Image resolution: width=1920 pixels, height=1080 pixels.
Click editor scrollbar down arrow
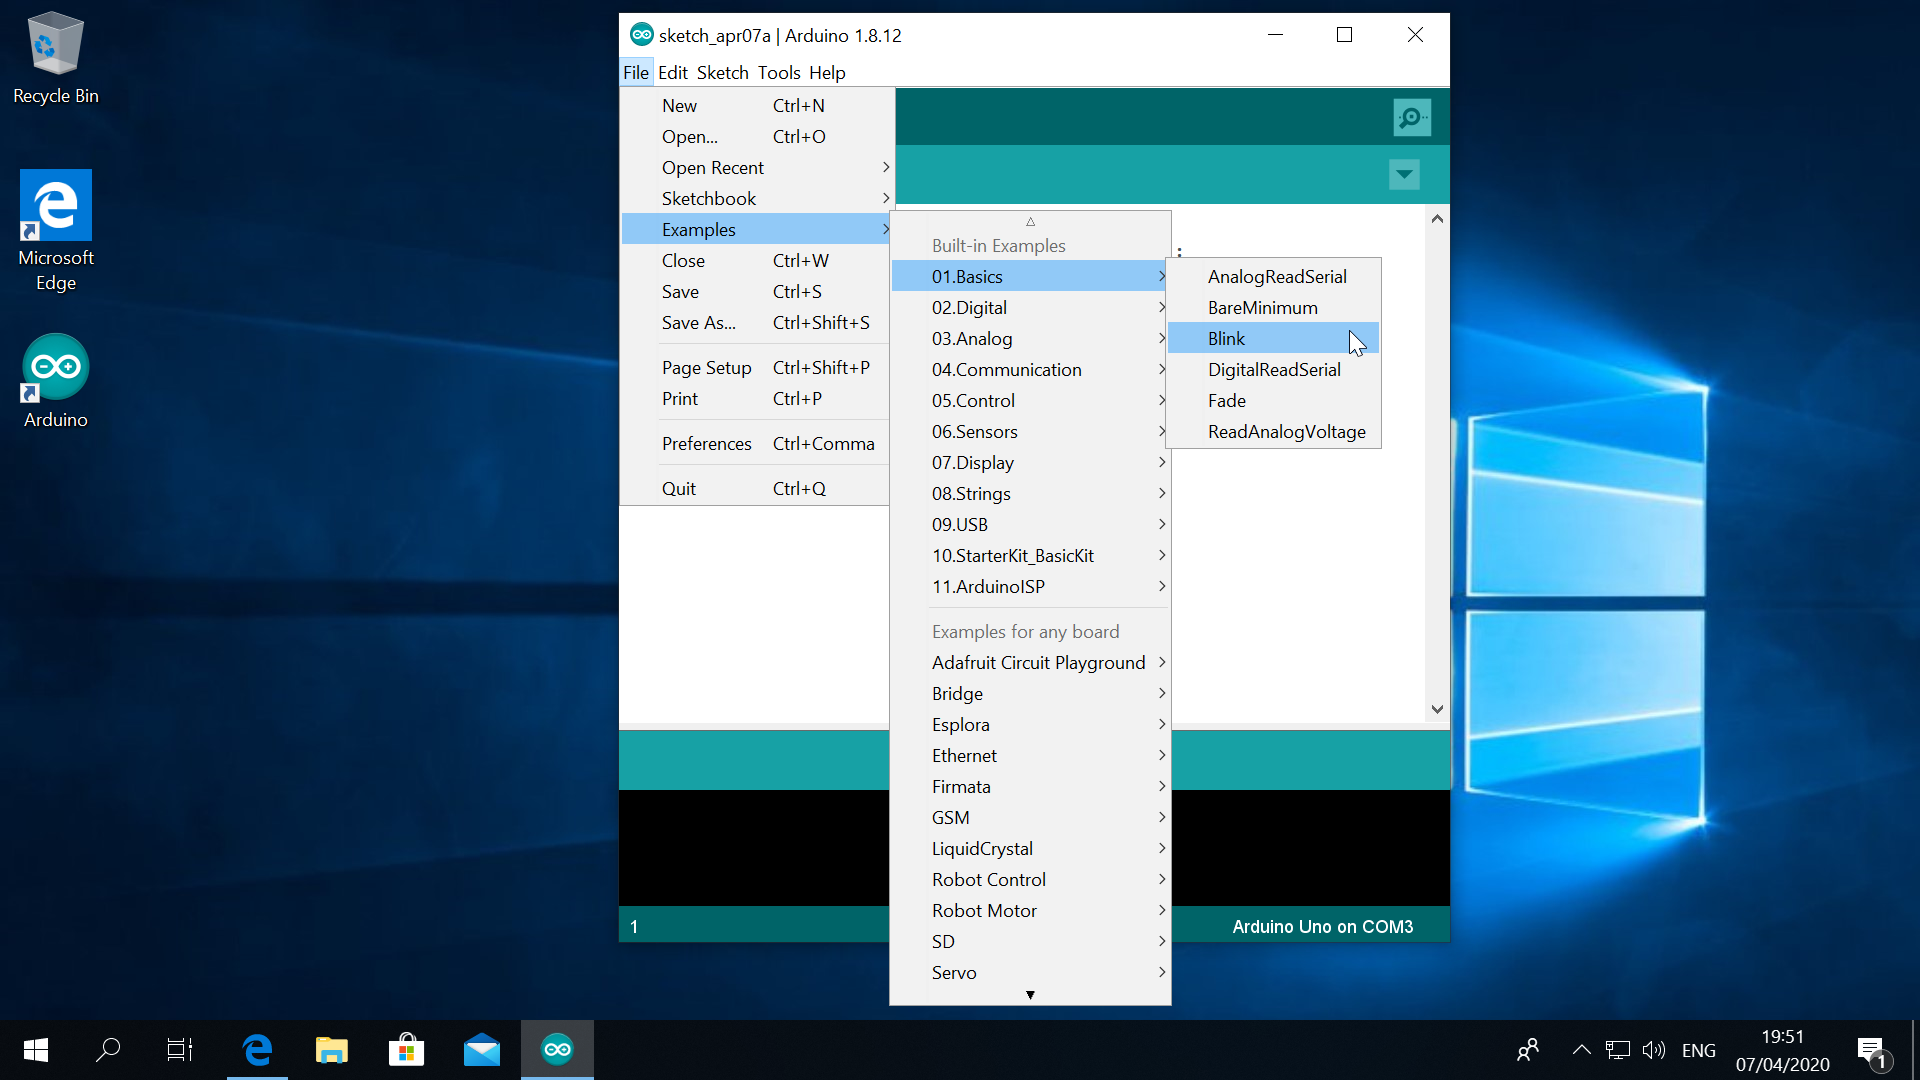point(1437,709)
